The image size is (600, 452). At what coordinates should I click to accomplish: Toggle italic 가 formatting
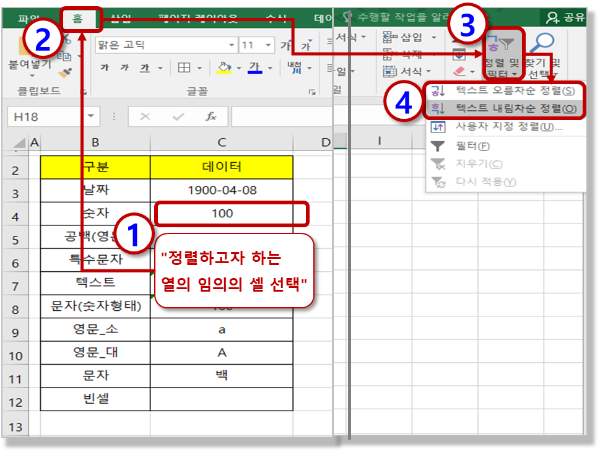(124, 68)
